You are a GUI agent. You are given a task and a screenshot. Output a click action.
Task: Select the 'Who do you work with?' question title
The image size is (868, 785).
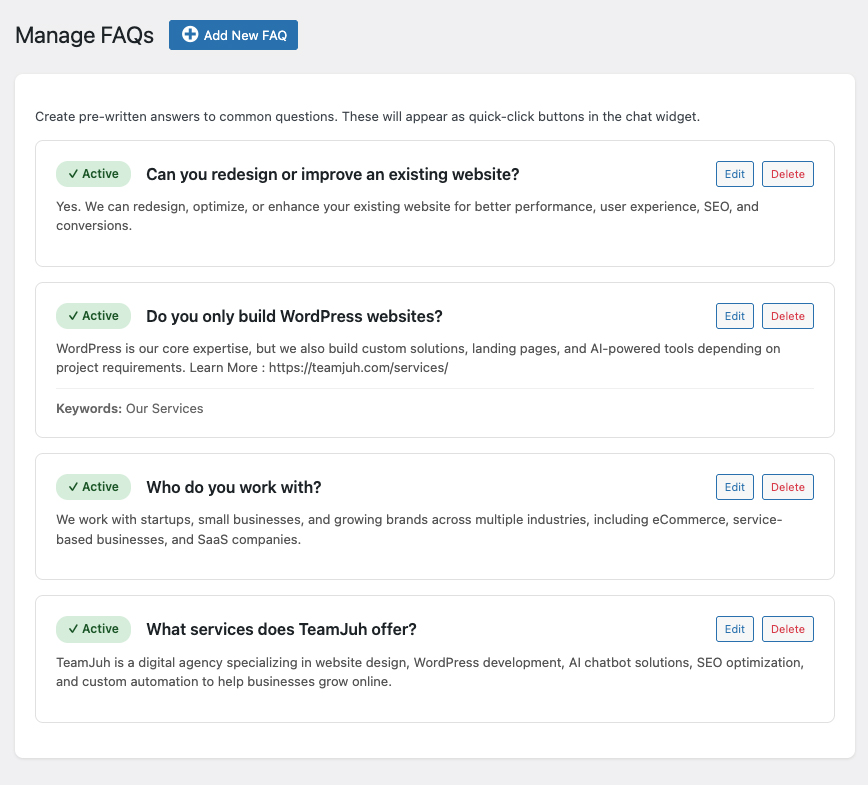(233, 486)
